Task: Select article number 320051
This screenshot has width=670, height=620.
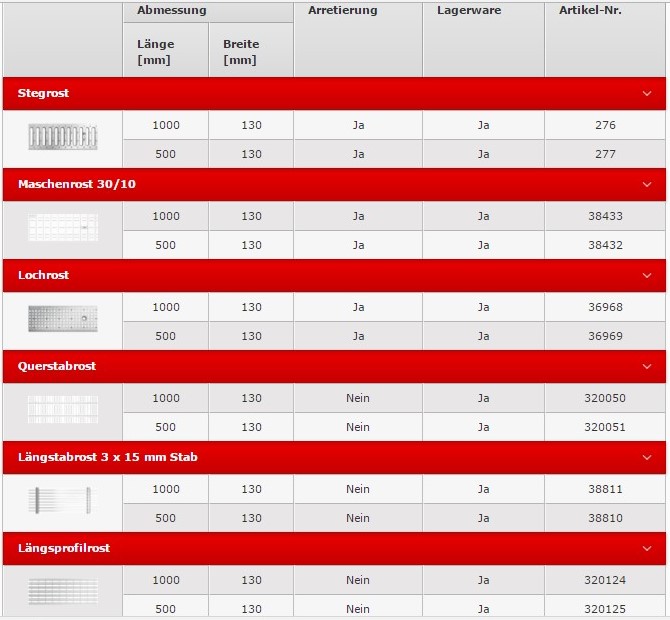Action: pos(605,427)
